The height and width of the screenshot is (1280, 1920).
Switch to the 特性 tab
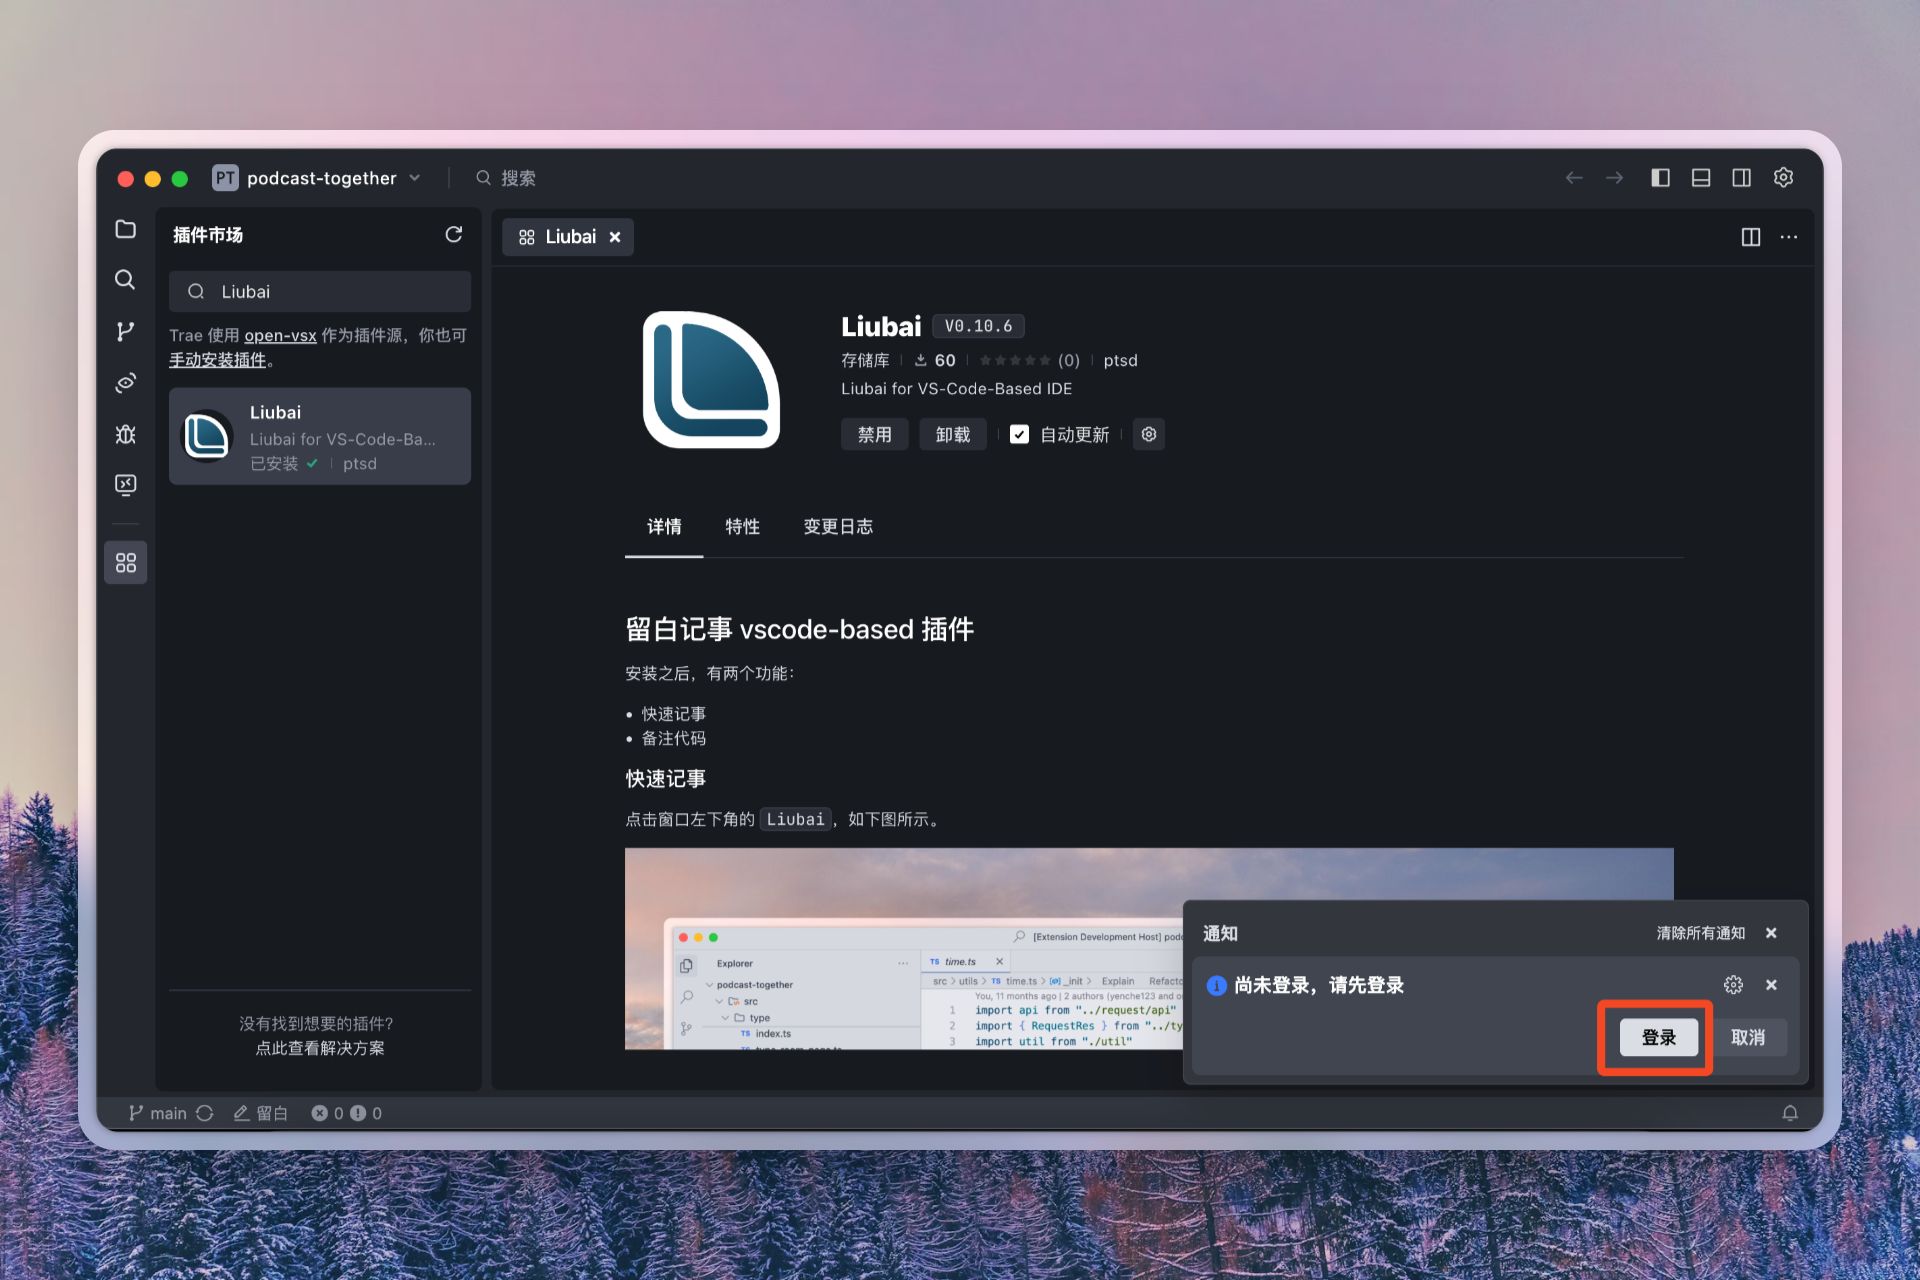(x=742, y=527)
